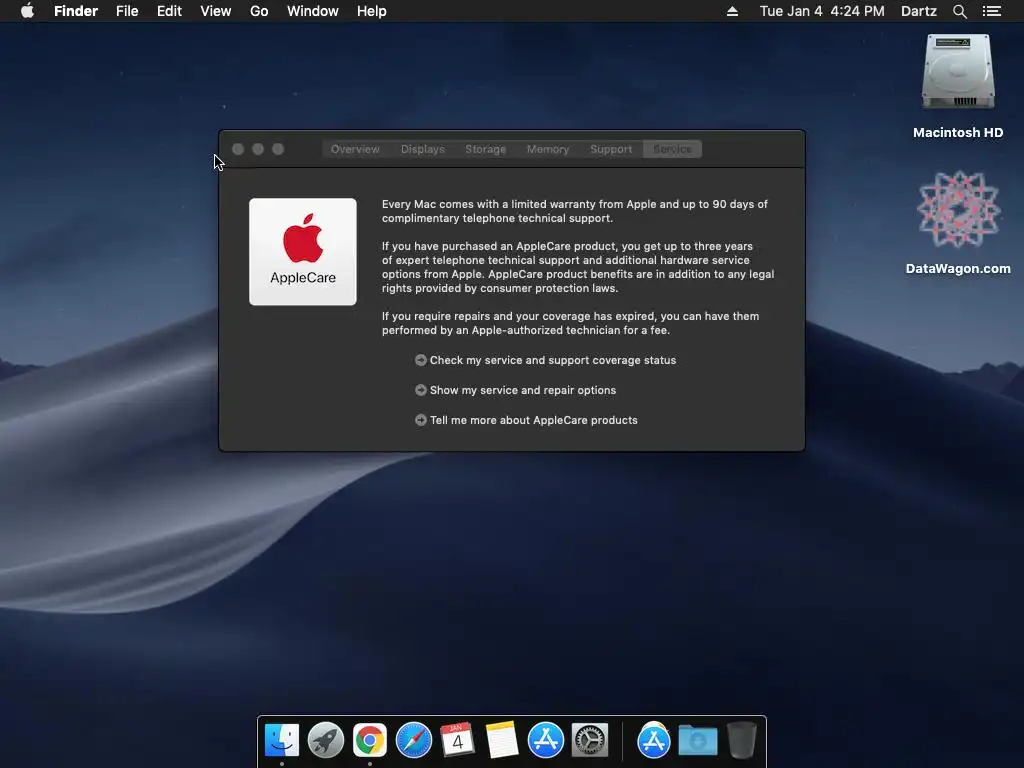Open the Trash in the Dock

[742, 740]
